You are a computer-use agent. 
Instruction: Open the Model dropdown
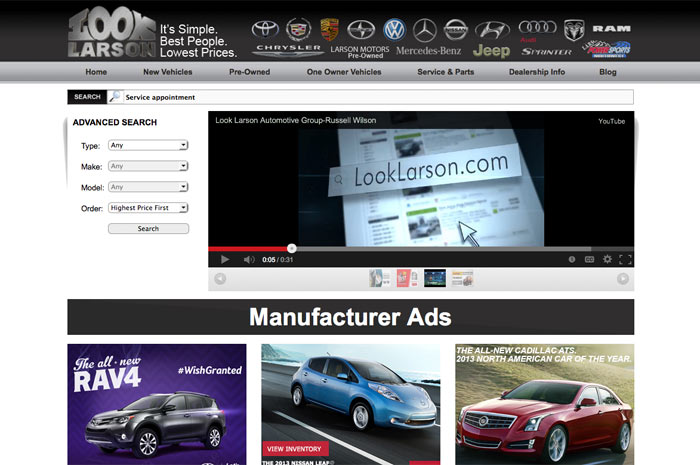(148, 187)
